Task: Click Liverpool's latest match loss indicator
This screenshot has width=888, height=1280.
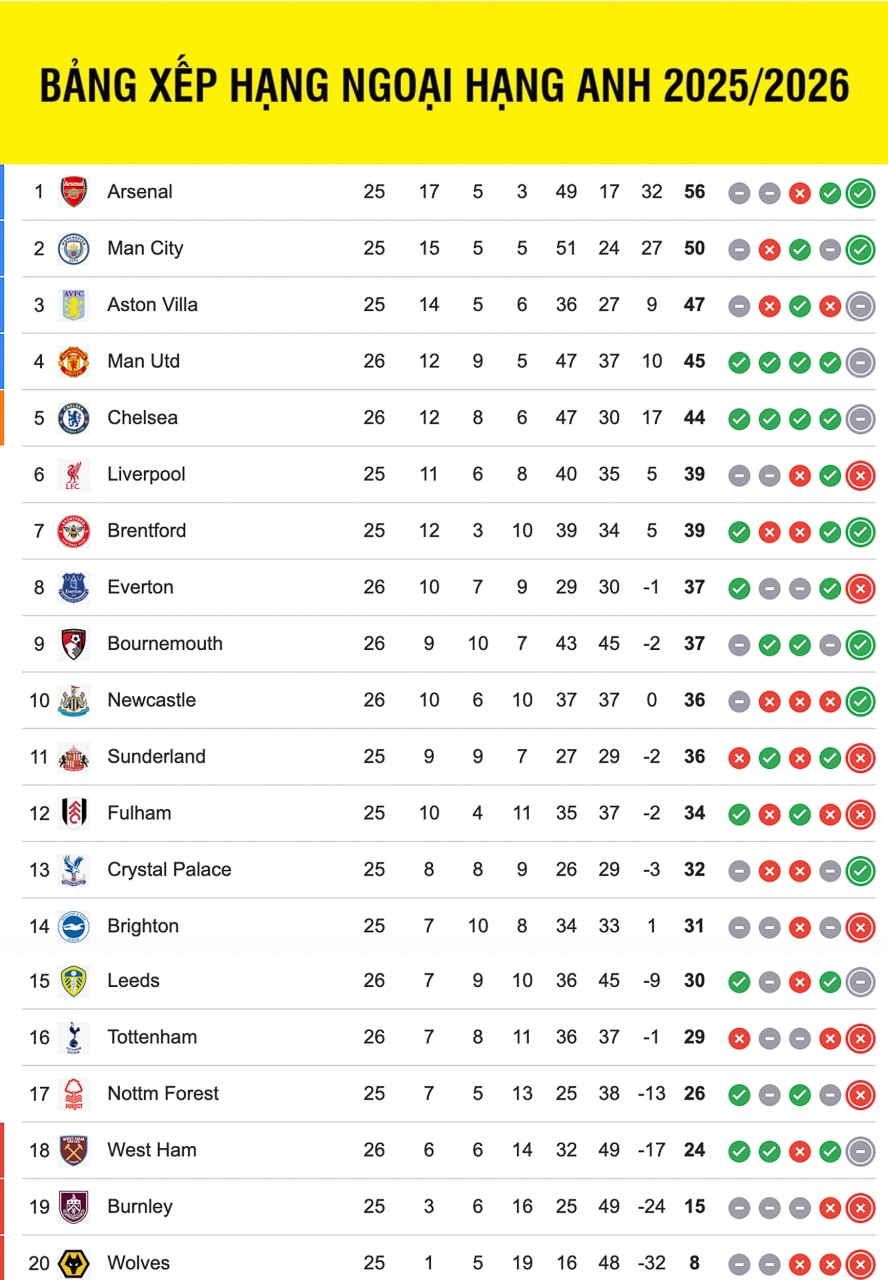Action: coord(860,475)
